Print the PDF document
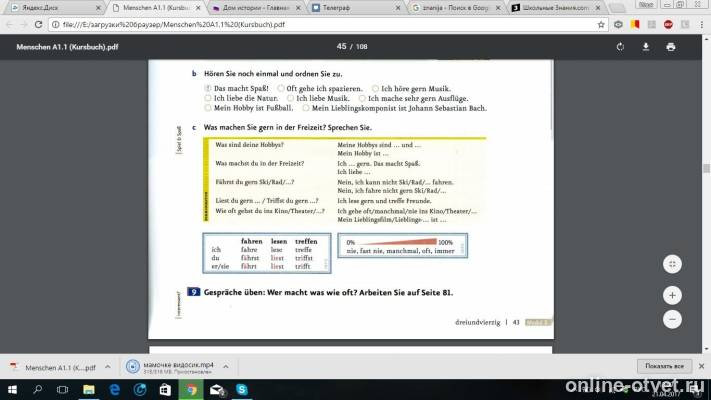 coord(671,47)
